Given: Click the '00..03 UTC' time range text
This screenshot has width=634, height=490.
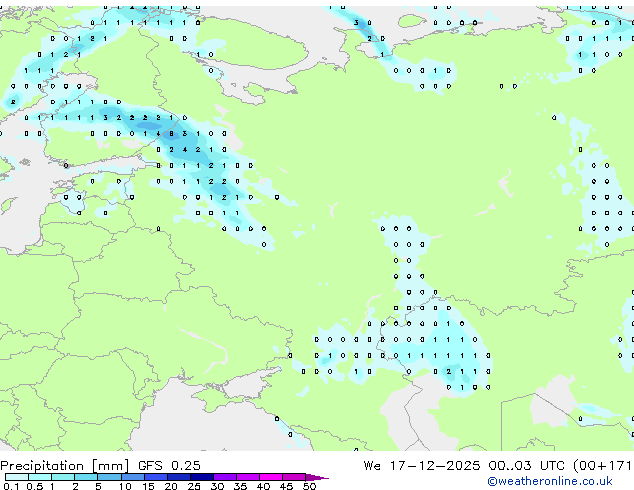Looking at the screenshot, I should click(526, 466).
